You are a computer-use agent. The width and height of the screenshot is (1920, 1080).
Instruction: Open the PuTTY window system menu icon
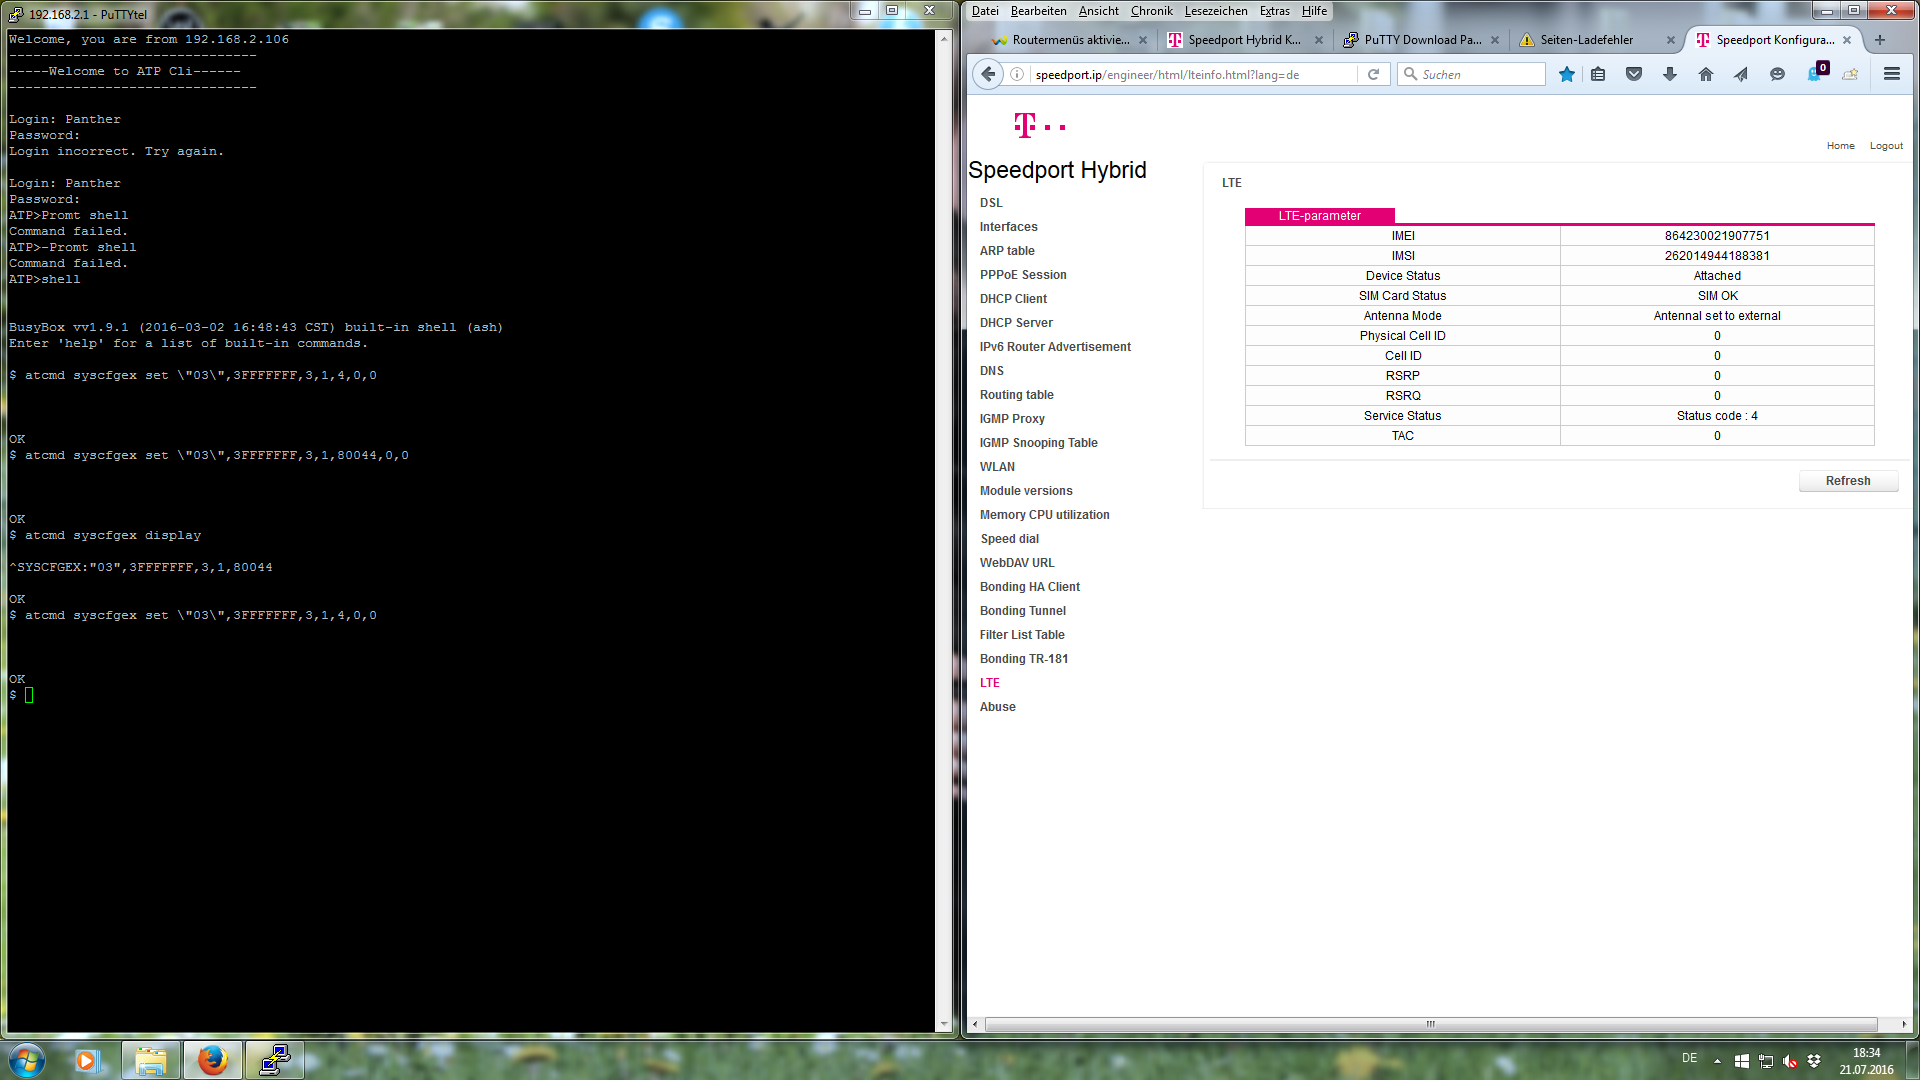tap(16, 14)
